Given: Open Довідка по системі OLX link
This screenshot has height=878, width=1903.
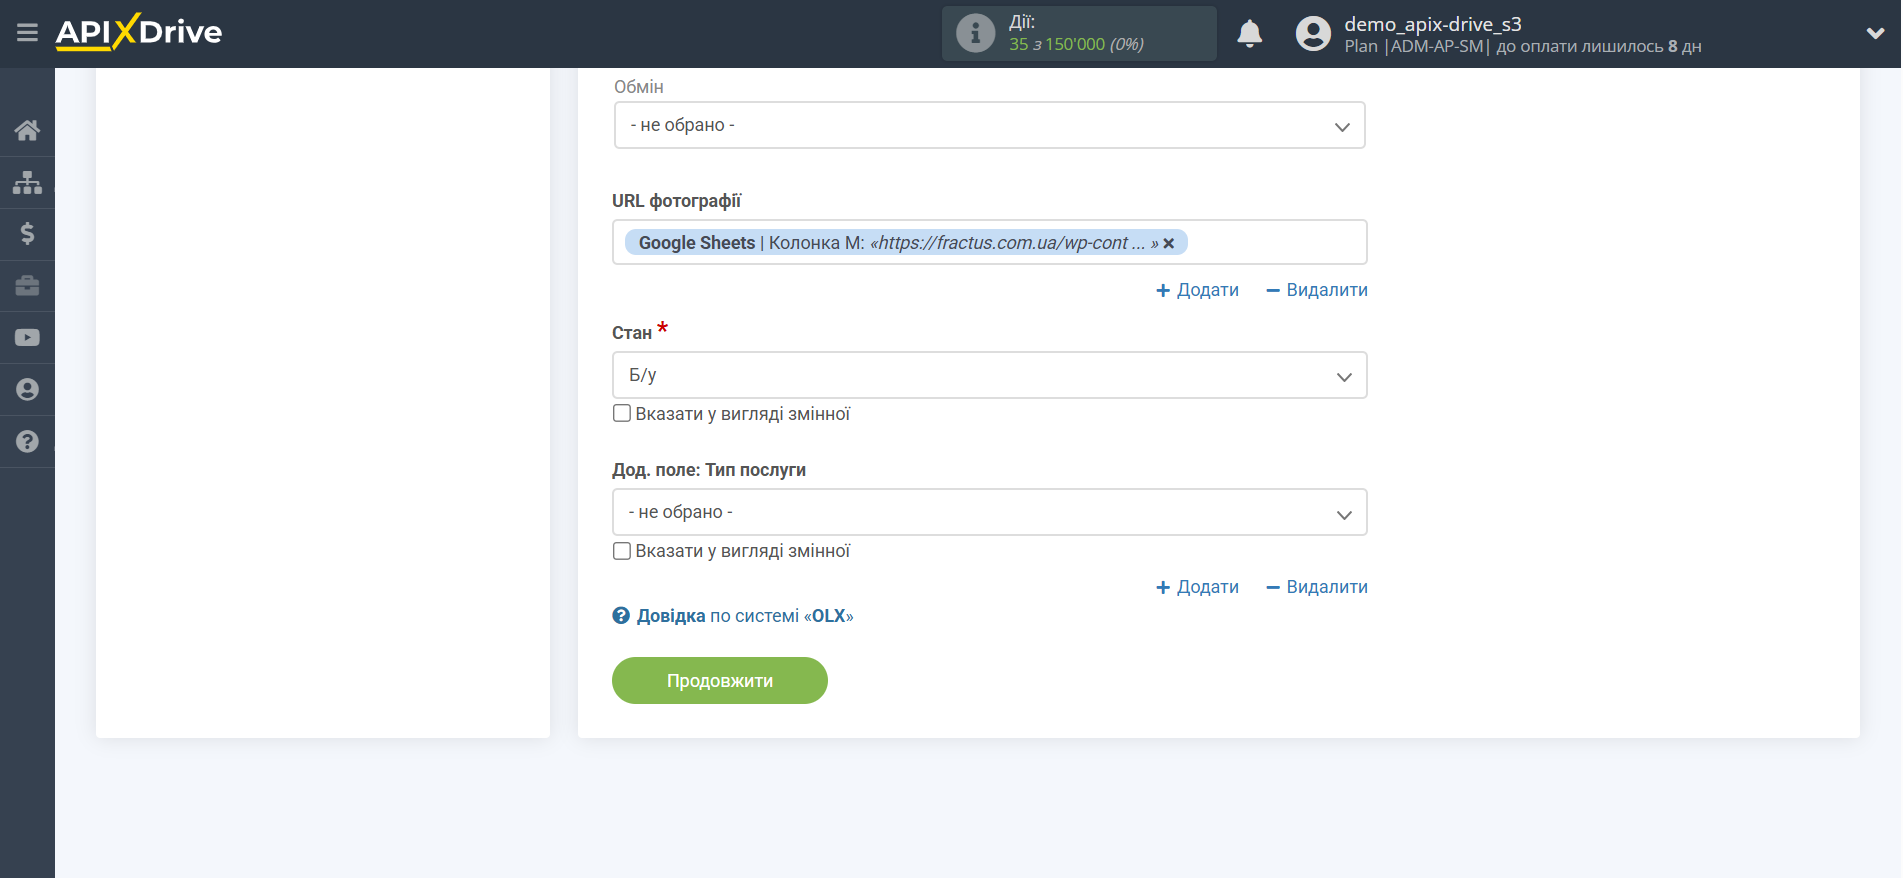Looking at the screenshot, I should pyautogui.click(x=745, y=616).
